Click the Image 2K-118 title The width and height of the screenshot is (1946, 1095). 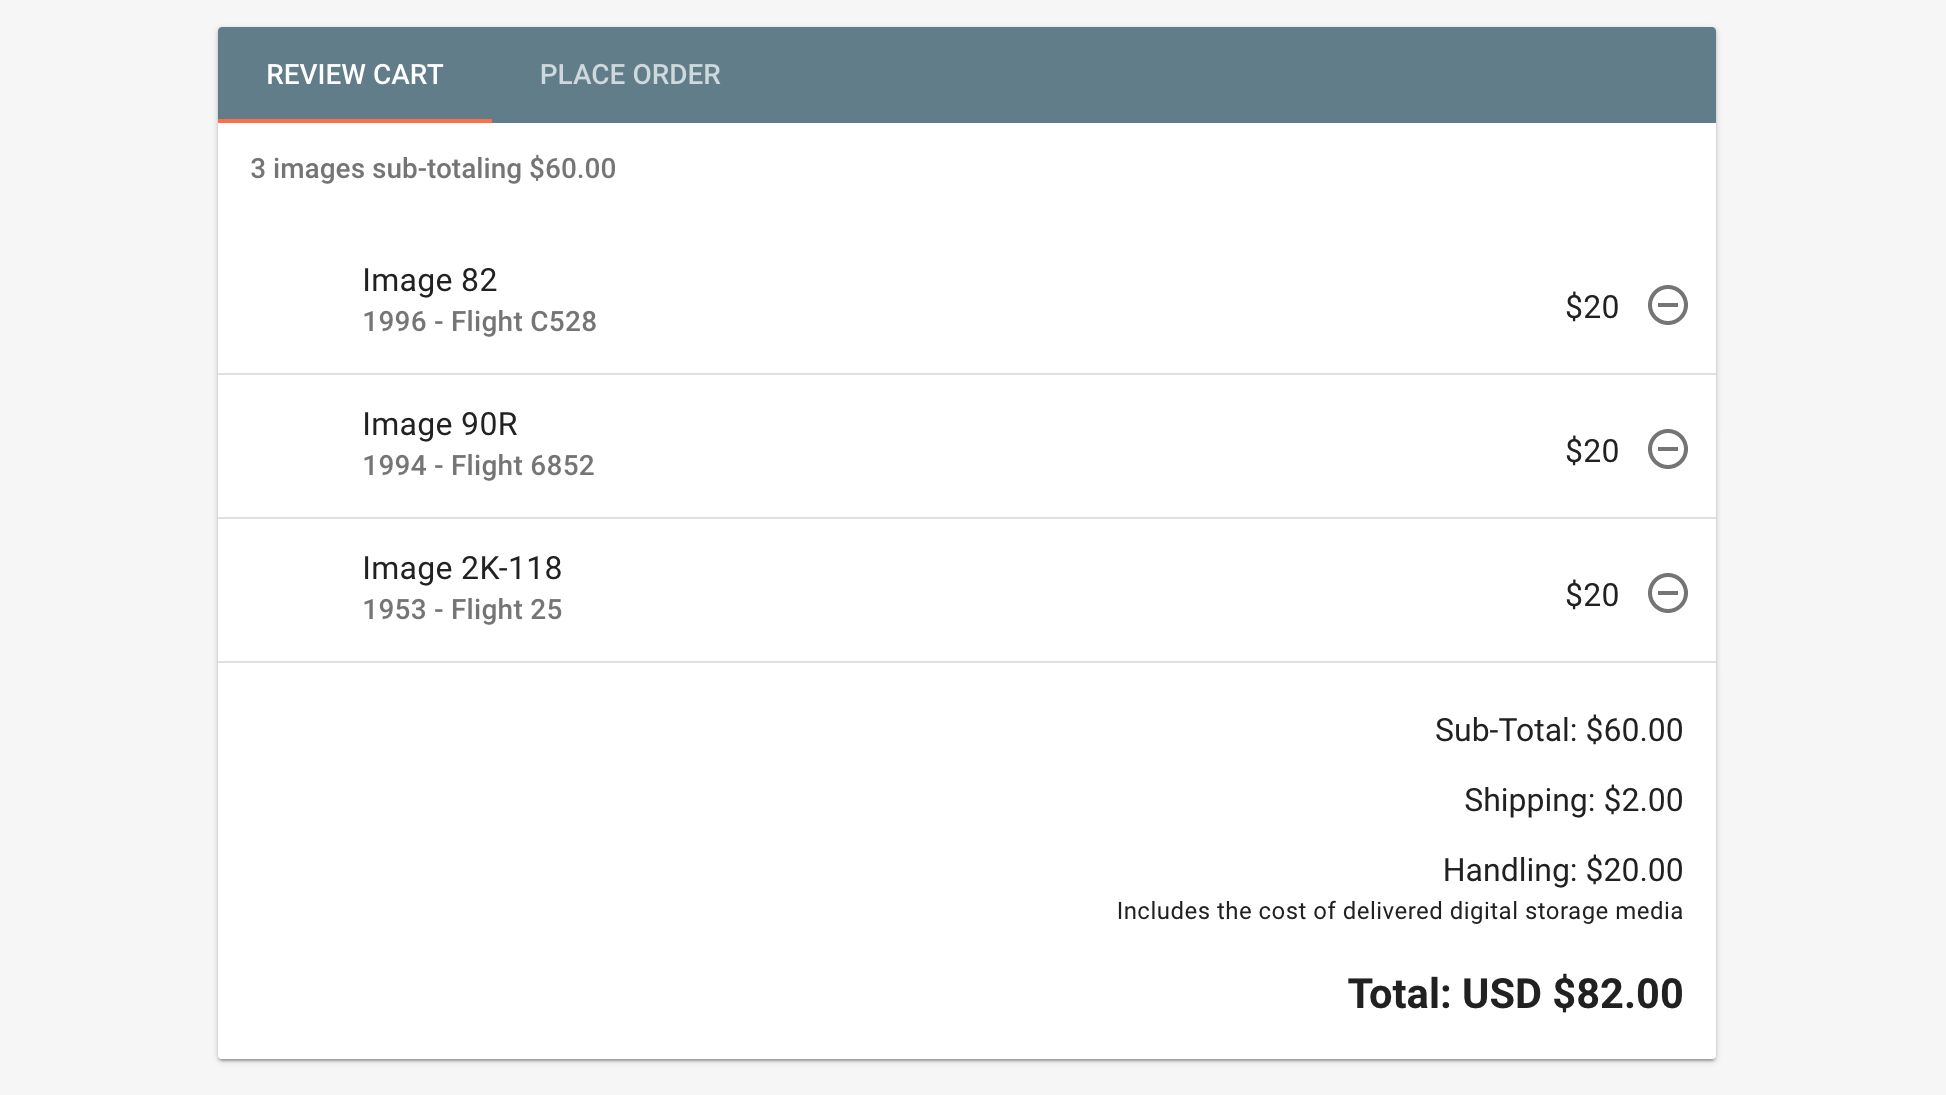pos(462,568)
